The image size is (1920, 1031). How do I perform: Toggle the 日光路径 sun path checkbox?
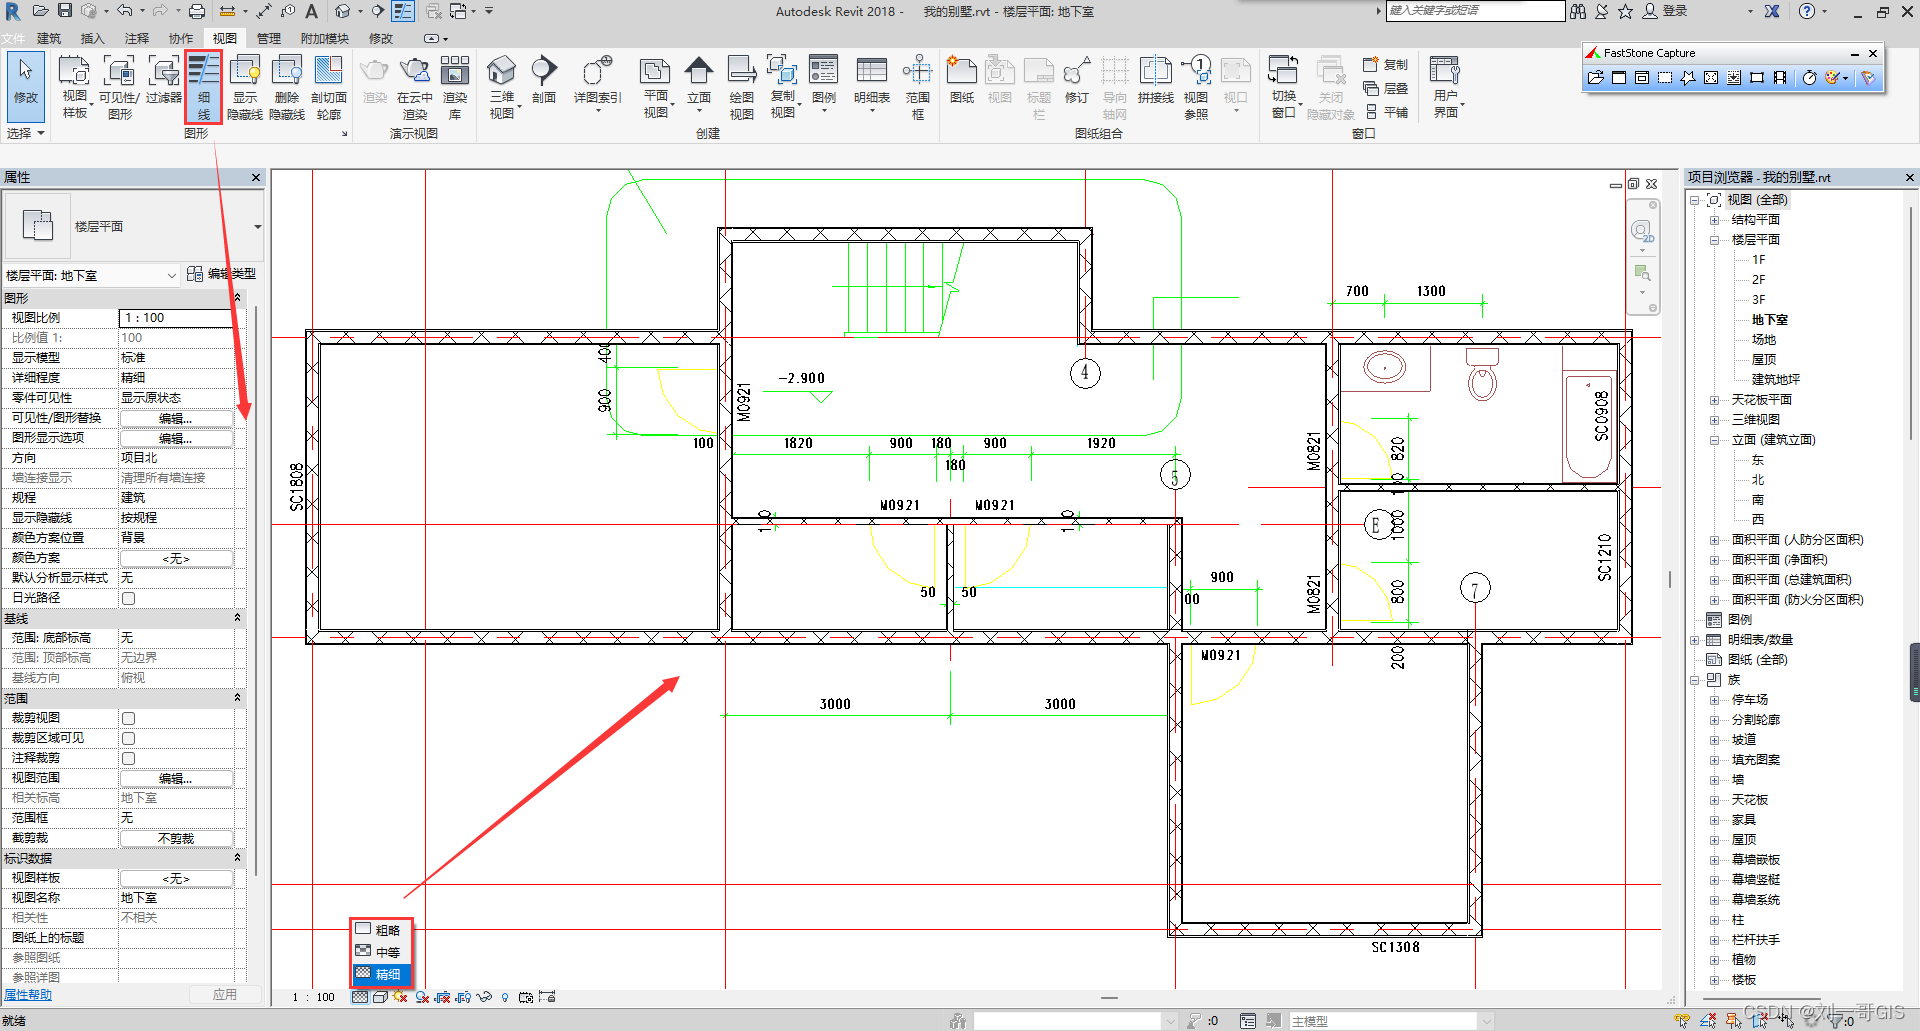128,598
